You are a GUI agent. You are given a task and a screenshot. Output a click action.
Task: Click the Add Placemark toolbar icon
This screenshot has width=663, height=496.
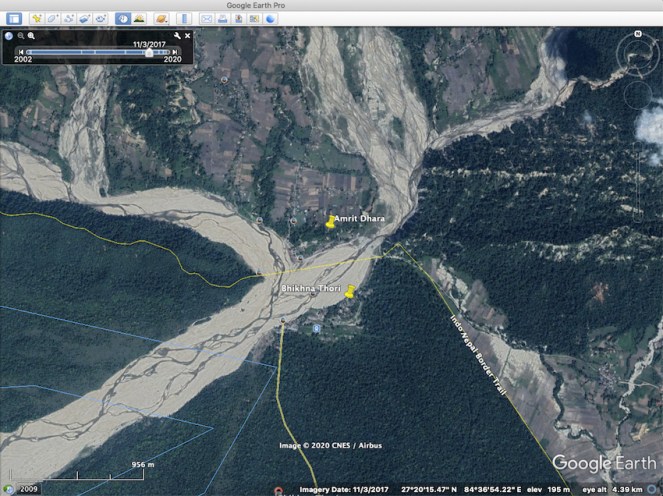point(37,19)
